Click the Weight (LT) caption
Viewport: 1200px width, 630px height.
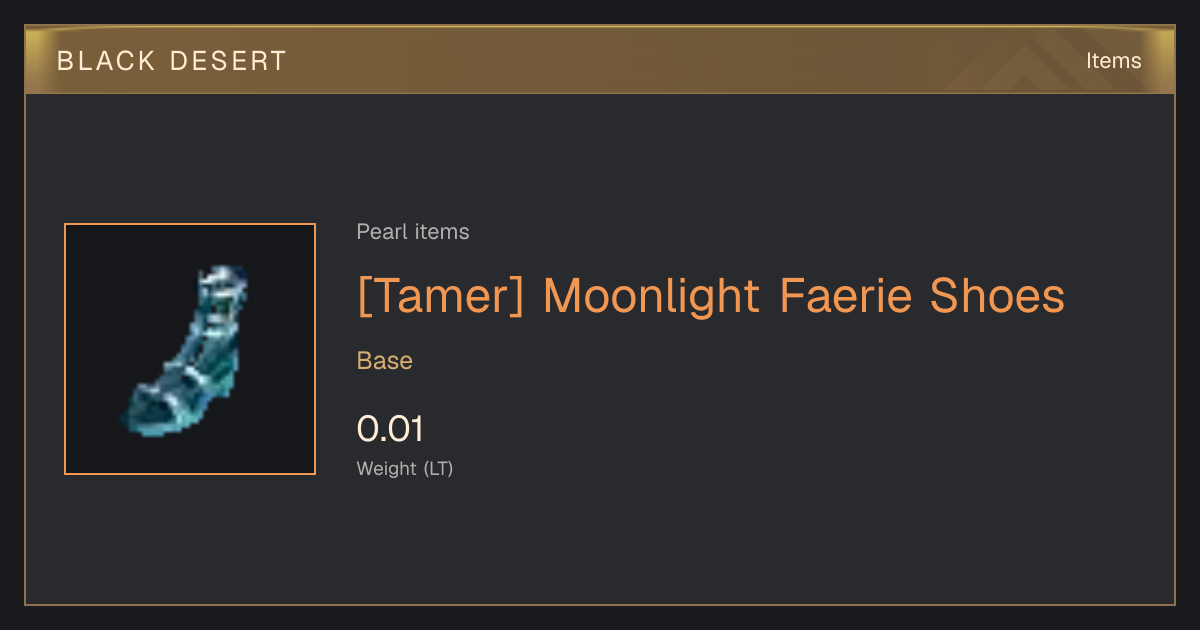coord(405,468)
